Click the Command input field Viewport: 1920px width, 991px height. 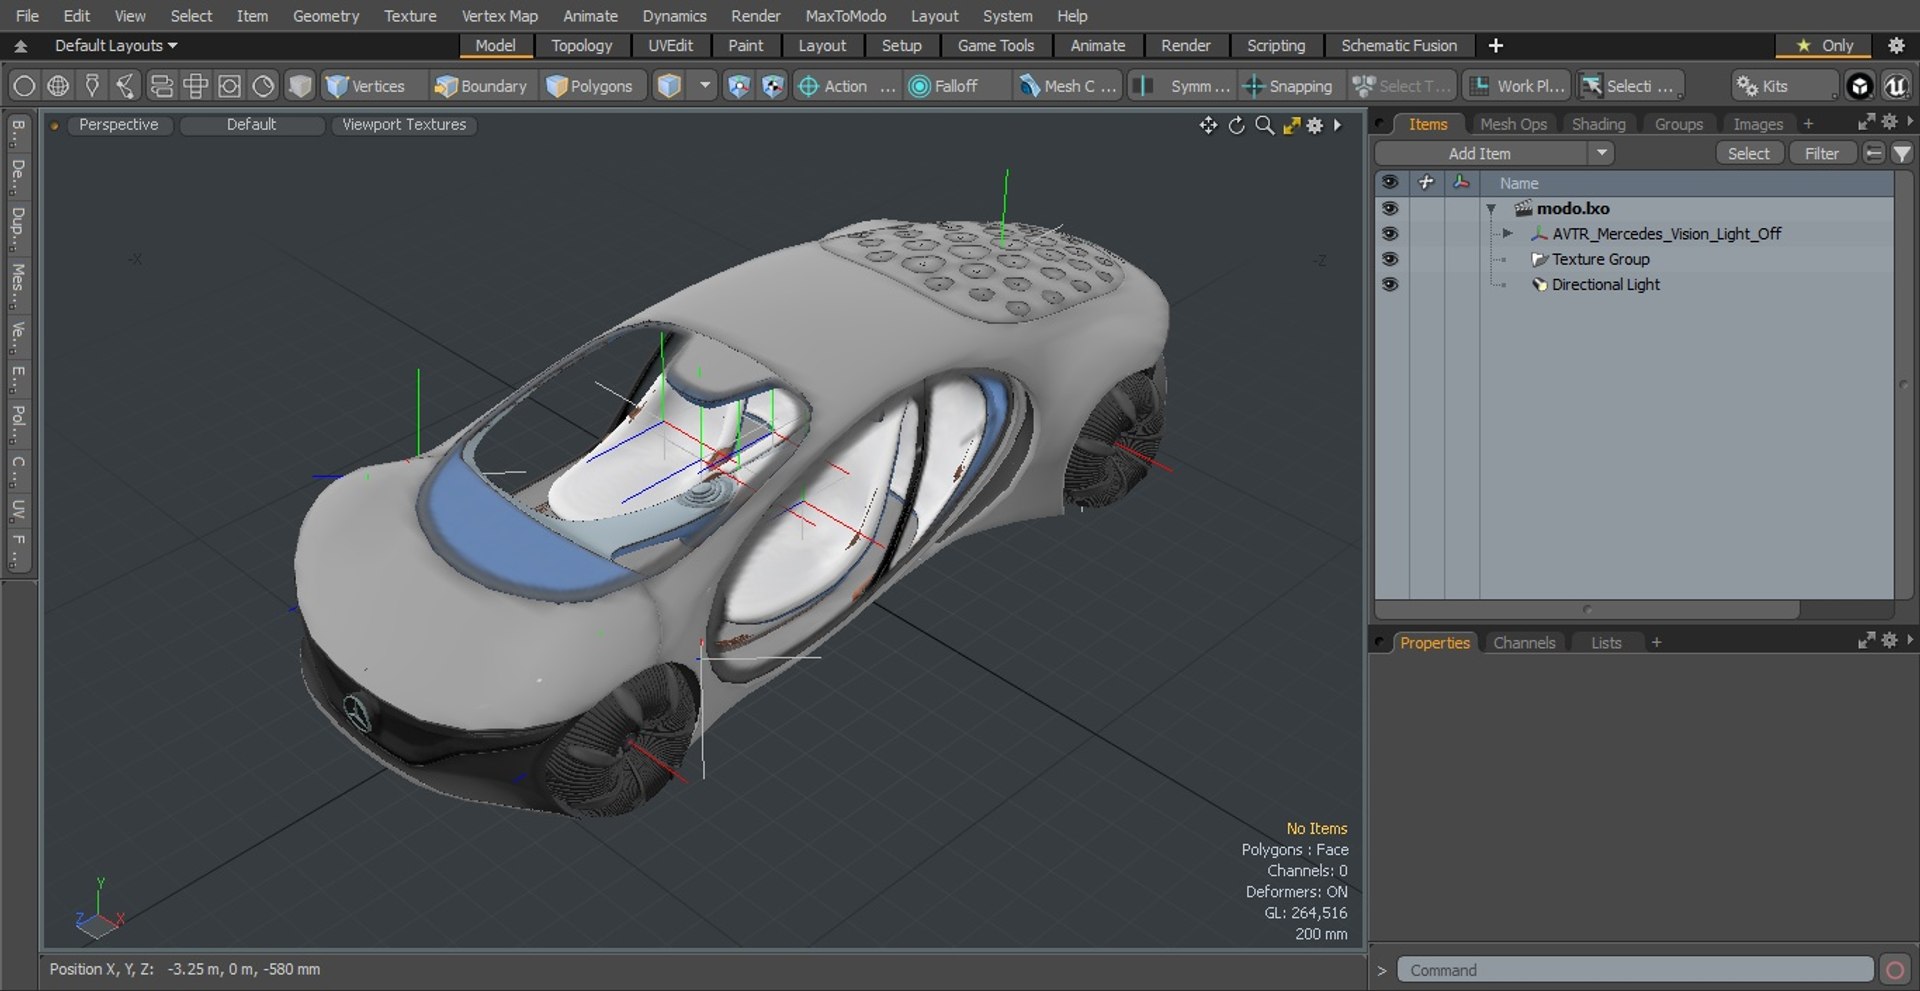(1635, 970)
